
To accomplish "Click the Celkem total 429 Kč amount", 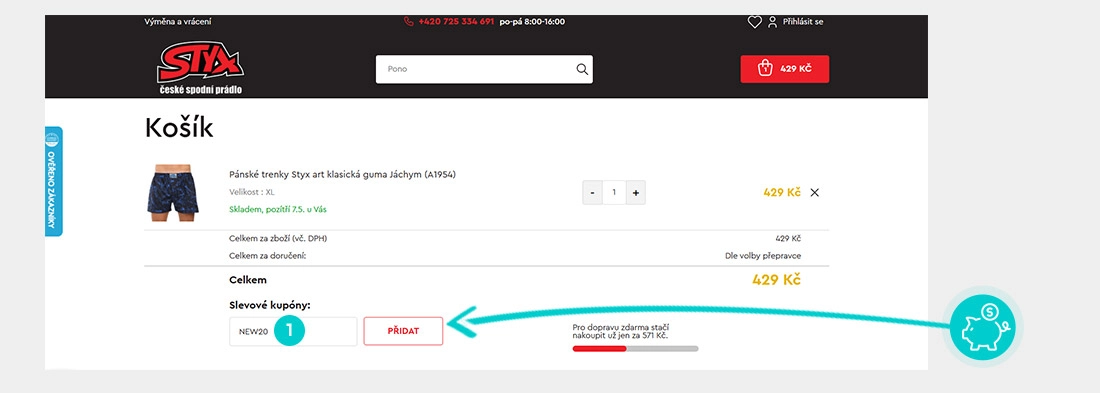I will click(x=776, y=280).
